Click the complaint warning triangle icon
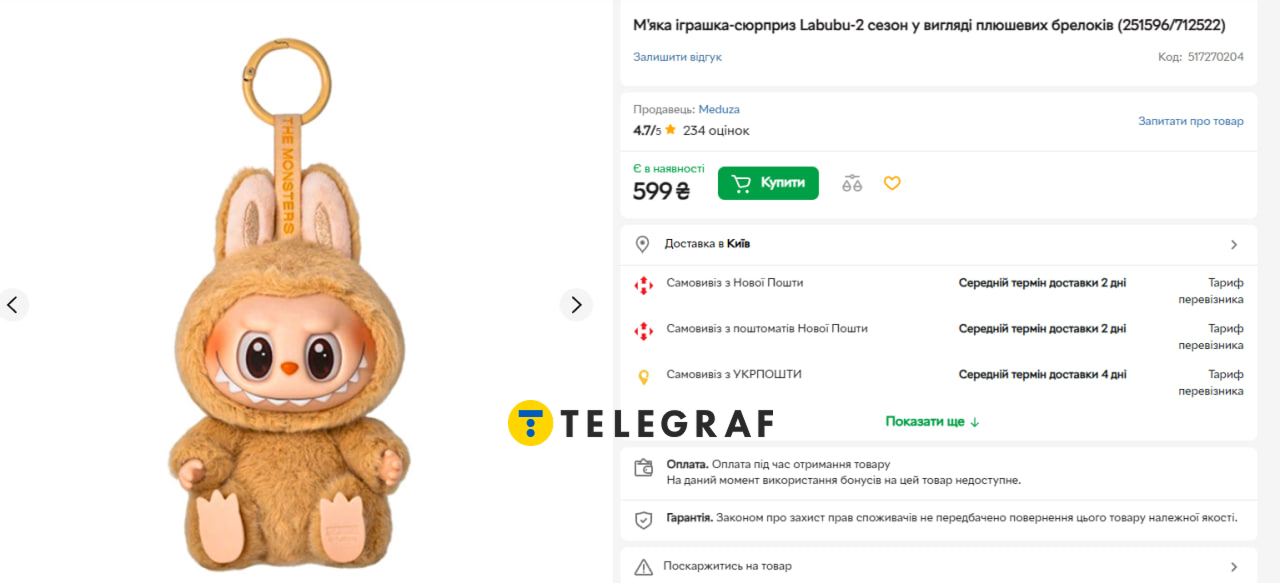The width and height of the screenshot is (1280, 583). tap(644, 567)
